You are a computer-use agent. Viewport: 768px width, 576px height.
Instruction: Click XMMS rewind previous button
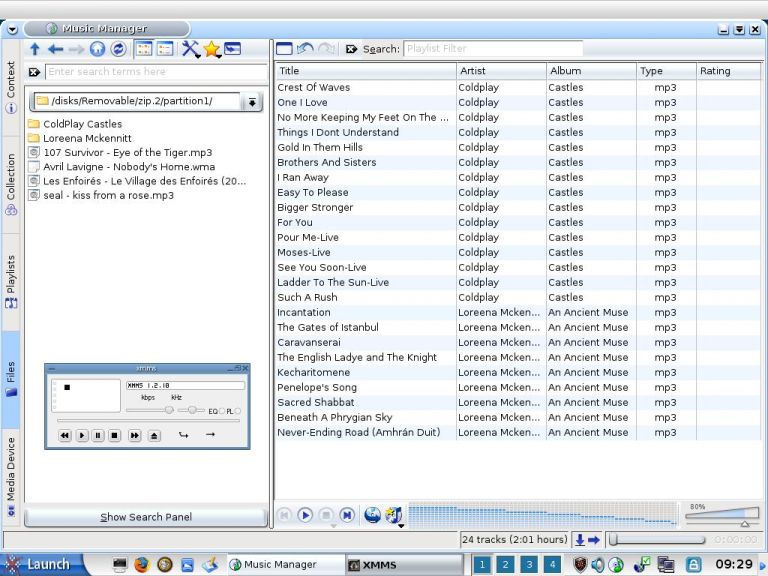[x=65, y=435]
